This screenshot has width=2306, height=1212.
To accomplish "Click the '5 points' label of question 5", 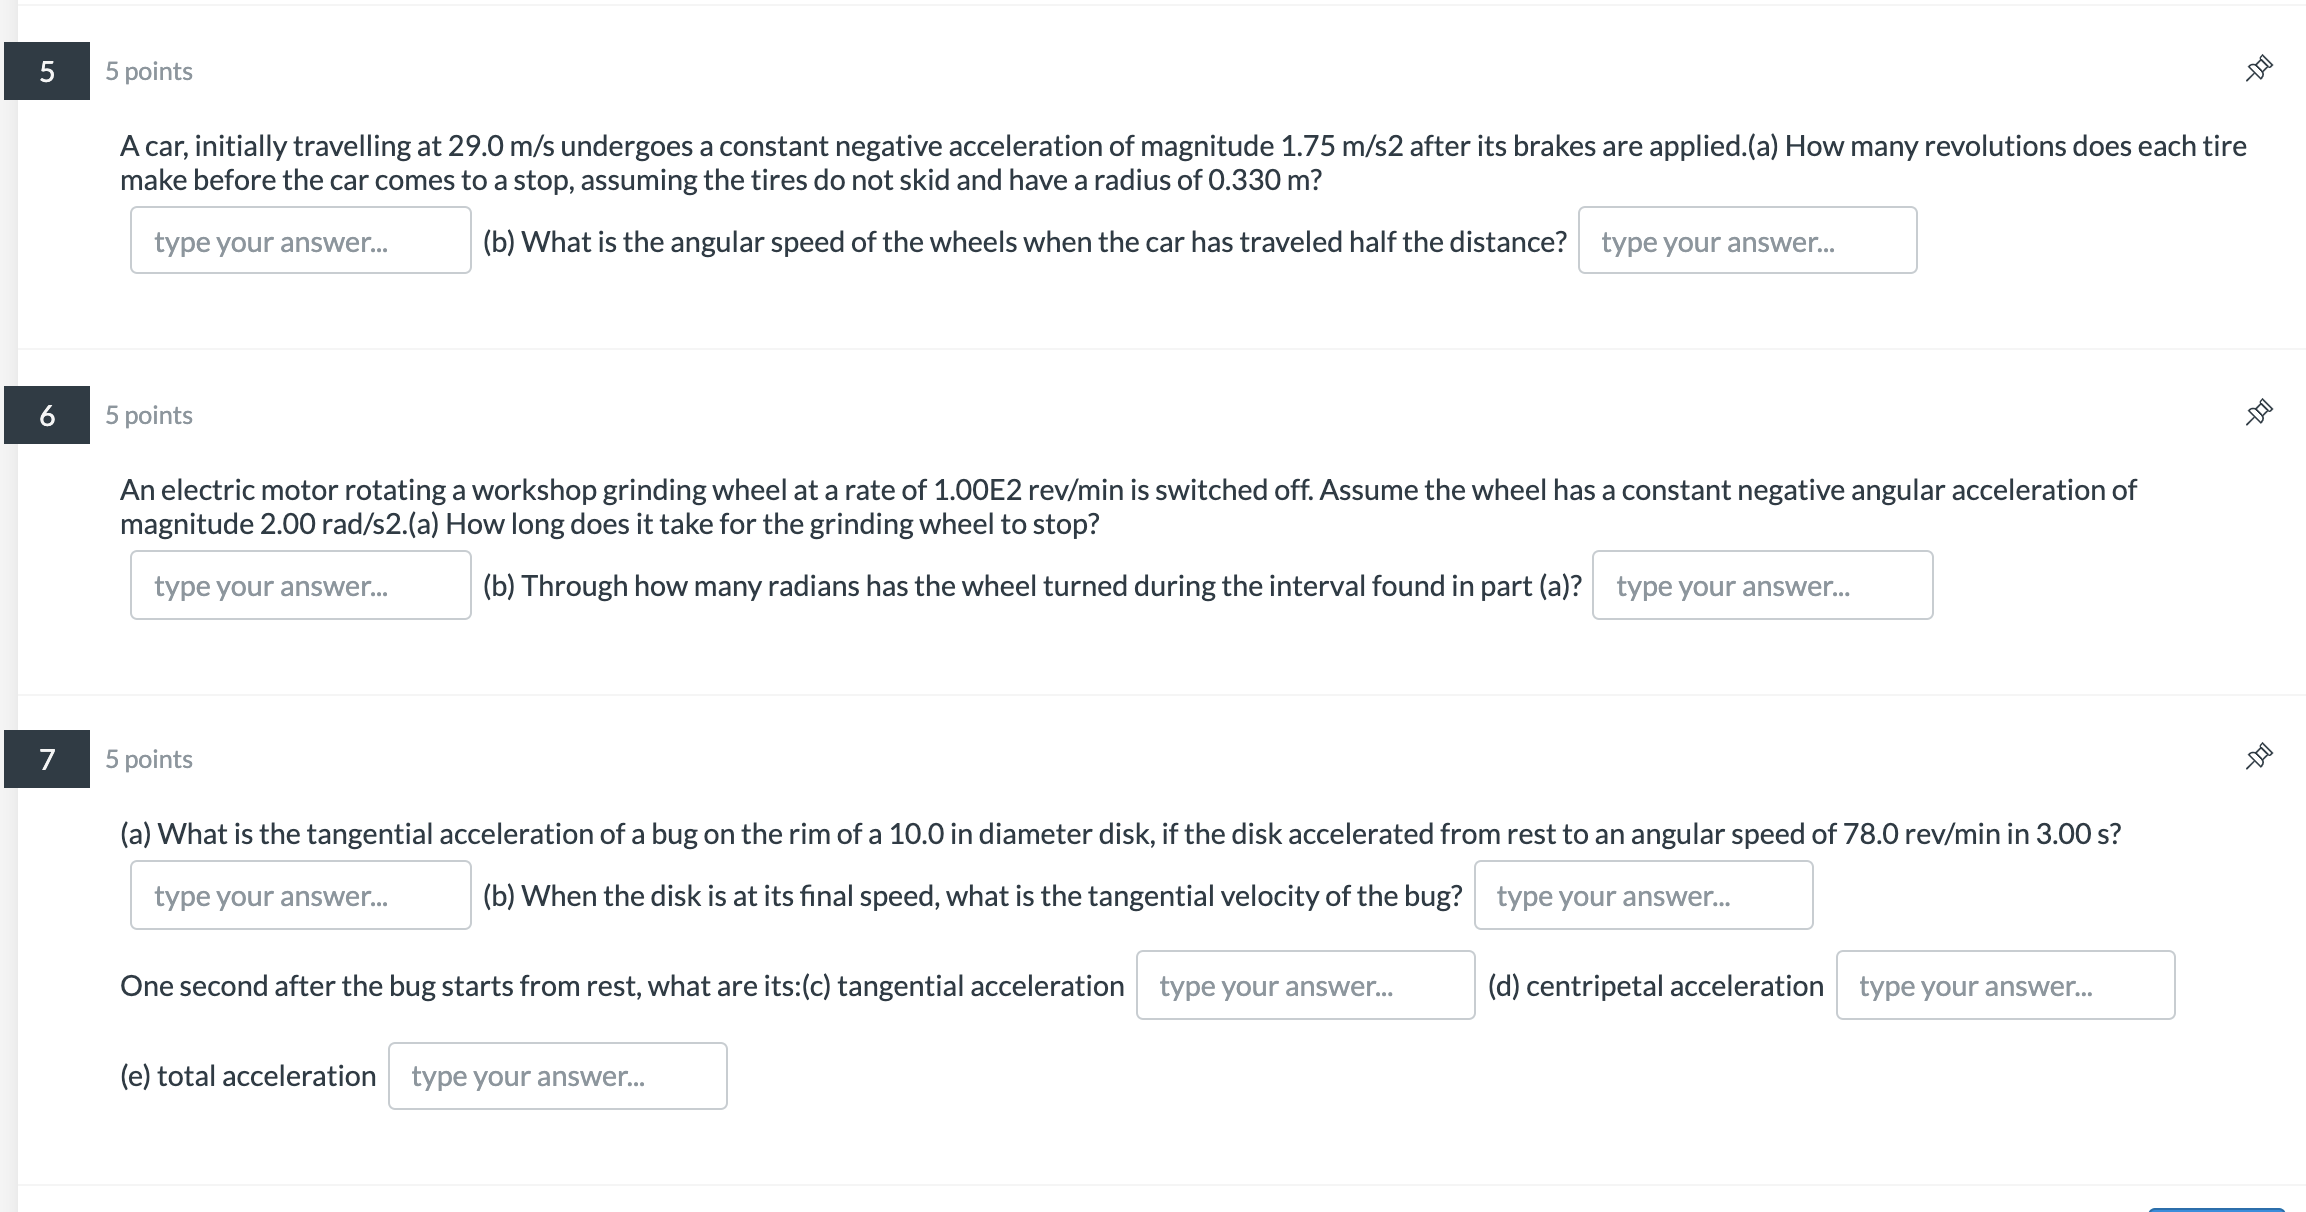I will (149, 71).
